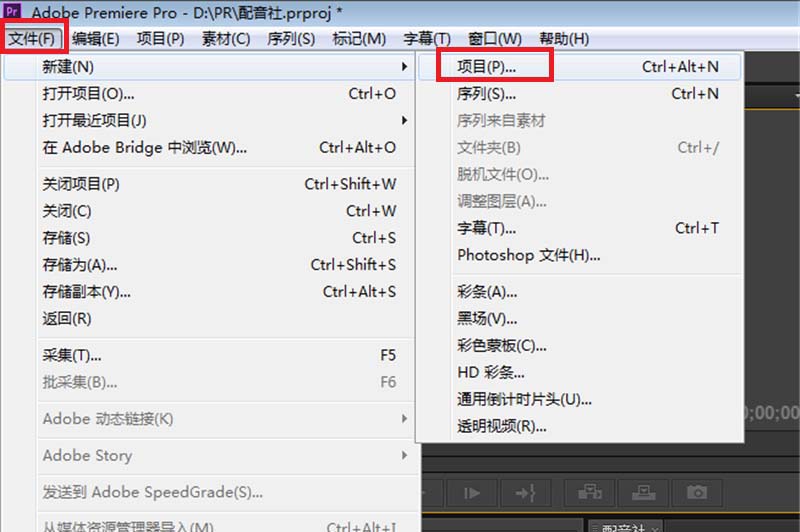Screen dimensions: 800x532
Task: Choose 字幕(T)... in New submenu
Action: [x=580, y=228]
